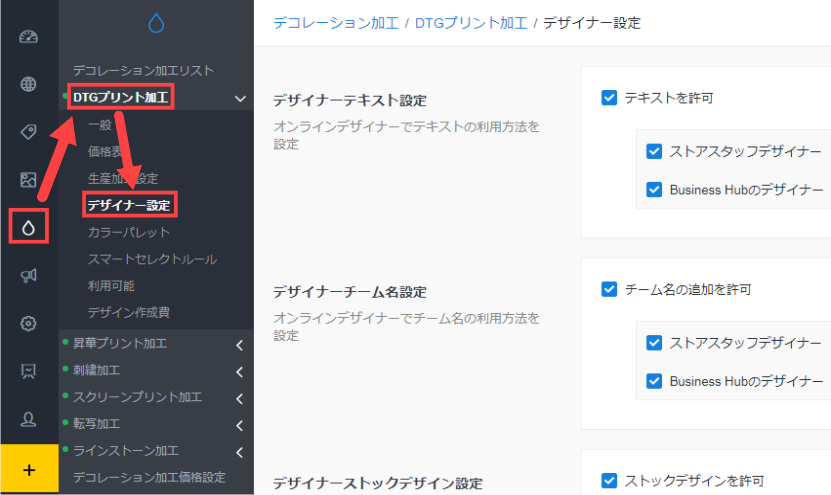831x495 pixels.
Task: Click デコレーション加工 breadcrumb link
Action: coord(335,22)
